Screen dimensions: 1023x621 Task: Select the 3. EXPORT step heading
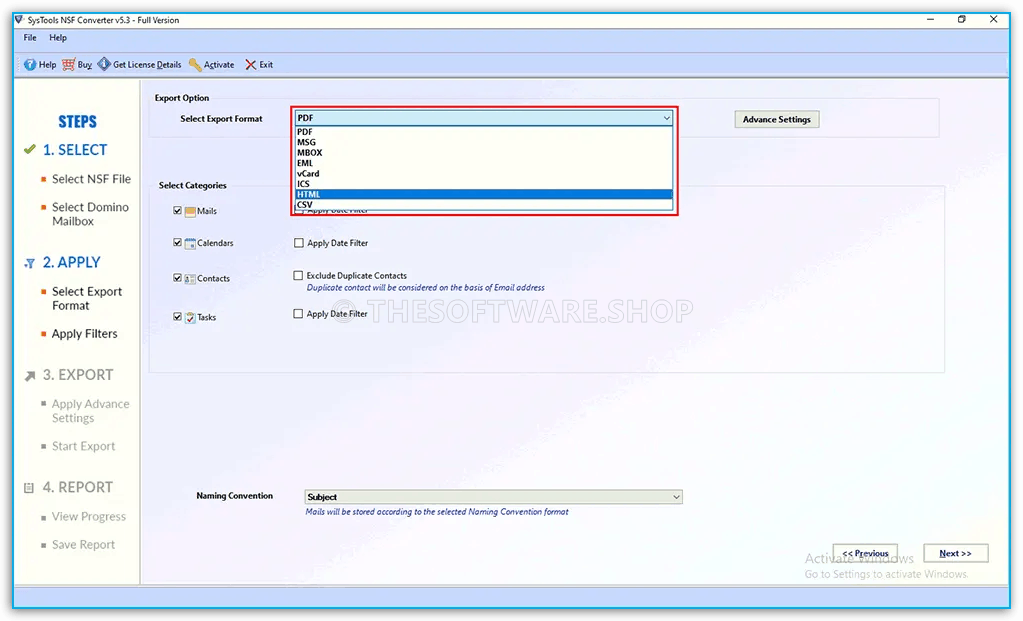tap(78, 375)
